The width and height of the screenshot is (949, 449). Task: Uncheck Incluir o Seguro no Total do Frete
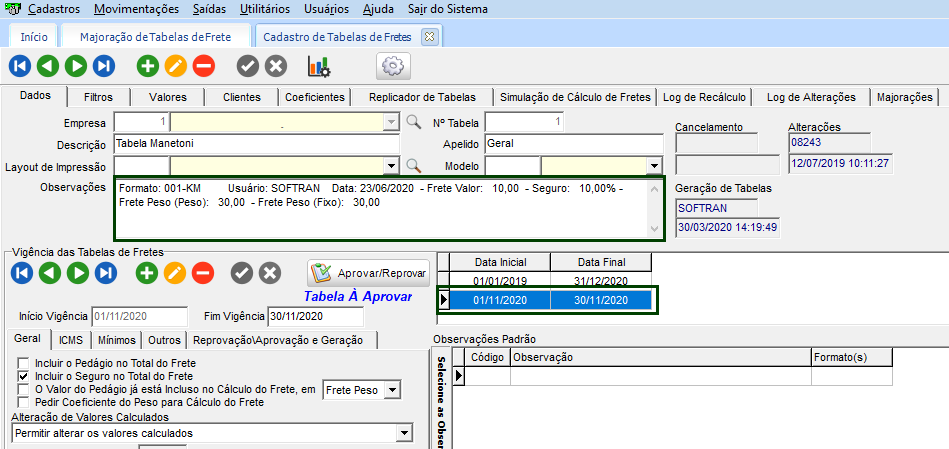point(22,376)
